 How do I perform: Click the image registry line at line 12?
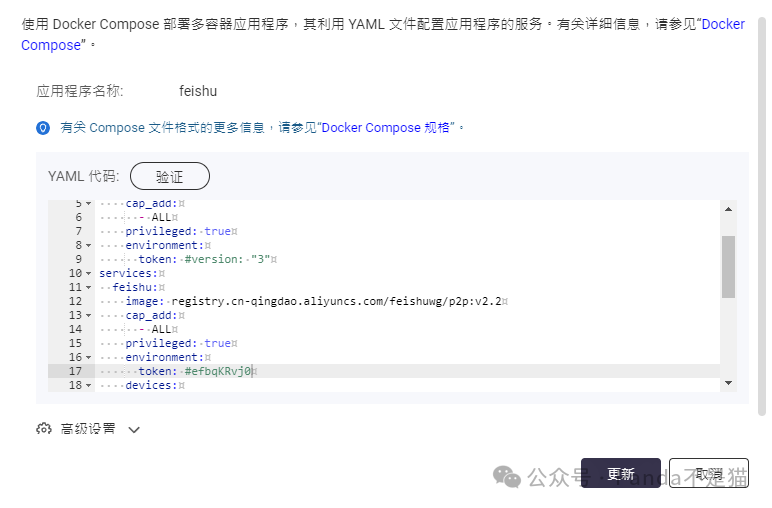313,301
